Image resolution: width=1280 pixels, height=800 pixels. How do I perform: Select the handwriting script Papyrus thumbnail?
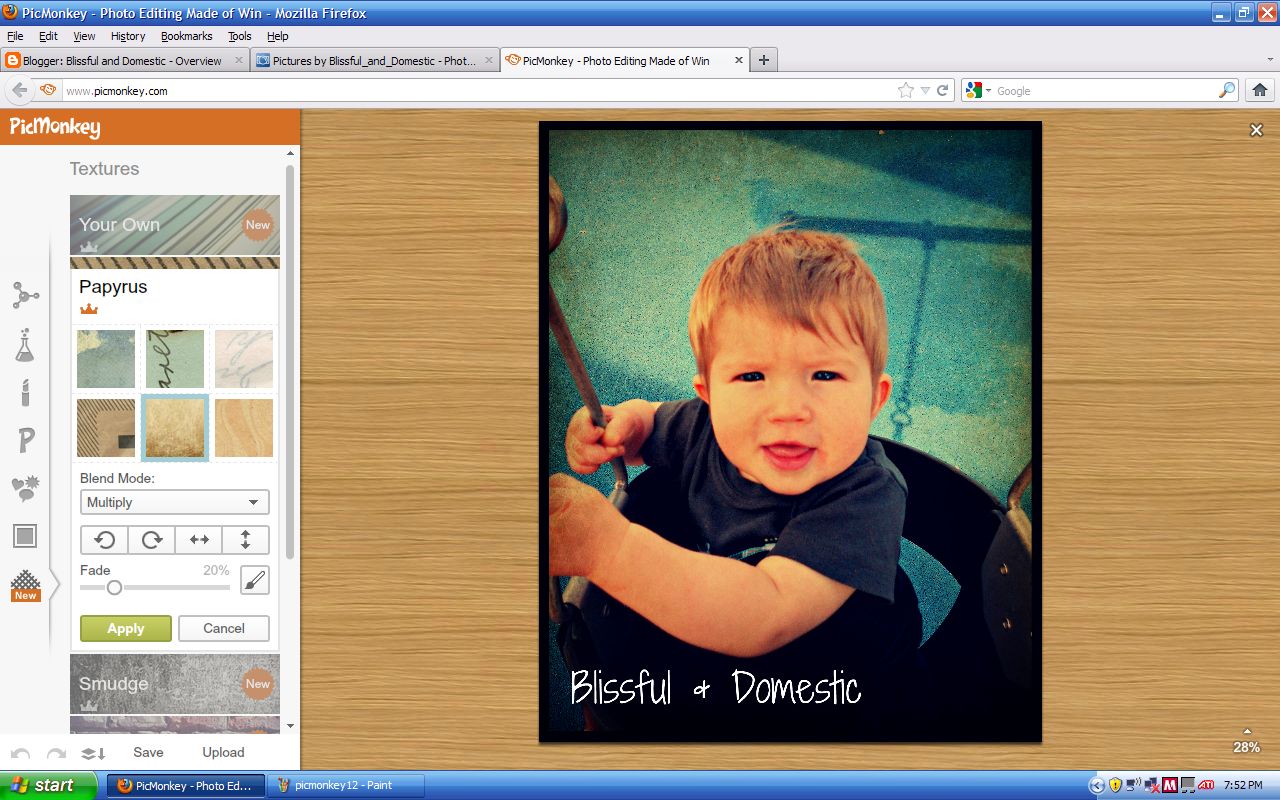point(175,359)
